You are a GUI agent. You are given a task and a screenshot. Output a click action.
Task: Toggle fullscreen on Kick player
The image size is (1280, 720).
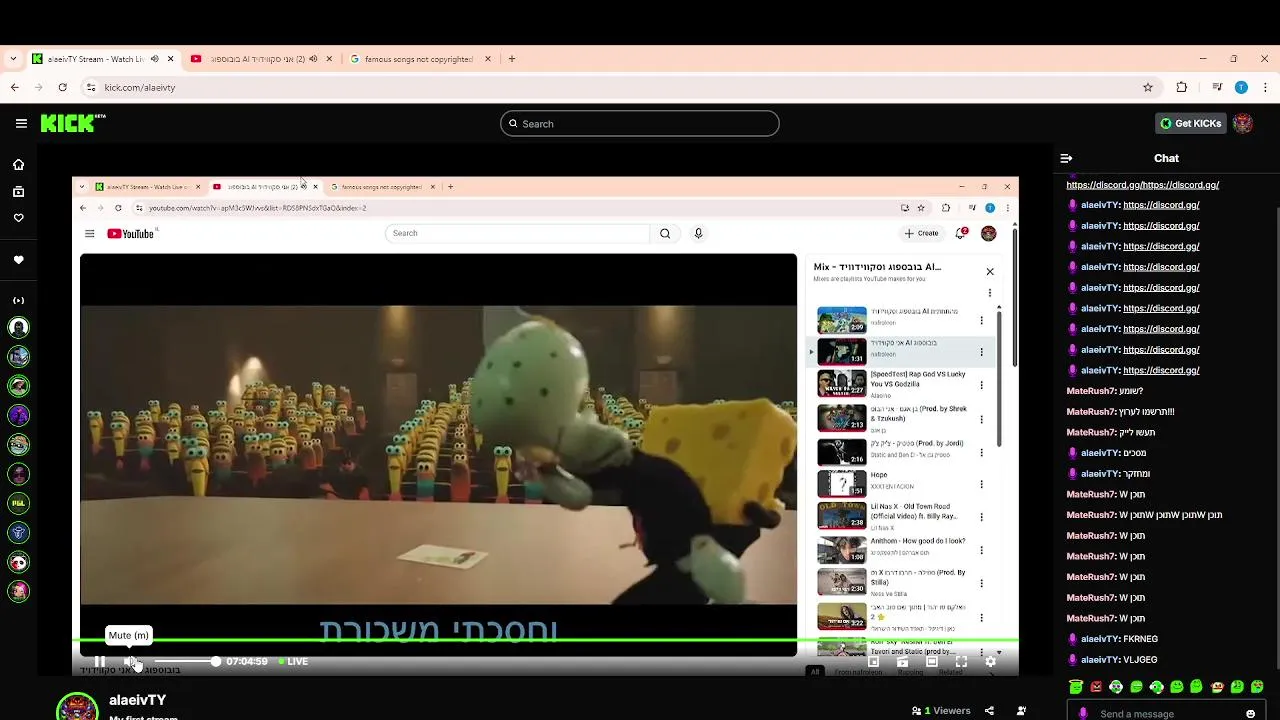pyautogui.click(x=961, y=661)
